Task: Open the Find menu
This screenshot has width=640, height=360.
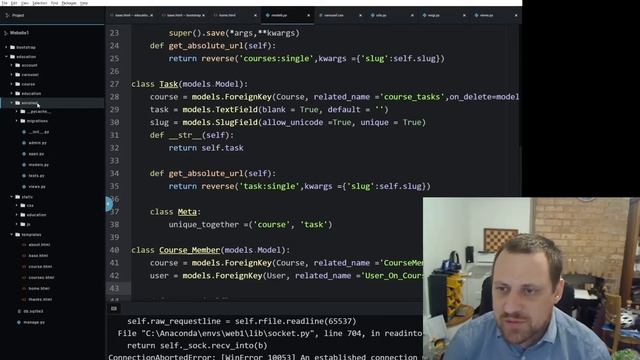Action: pyautogui.click(x=54, y=3)
